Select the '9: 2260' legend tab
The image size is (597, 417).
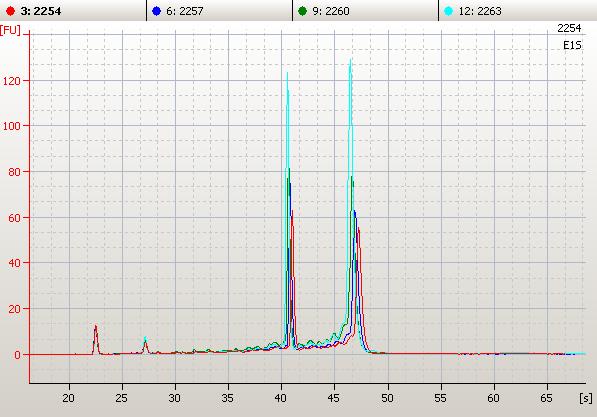point(366,11)
